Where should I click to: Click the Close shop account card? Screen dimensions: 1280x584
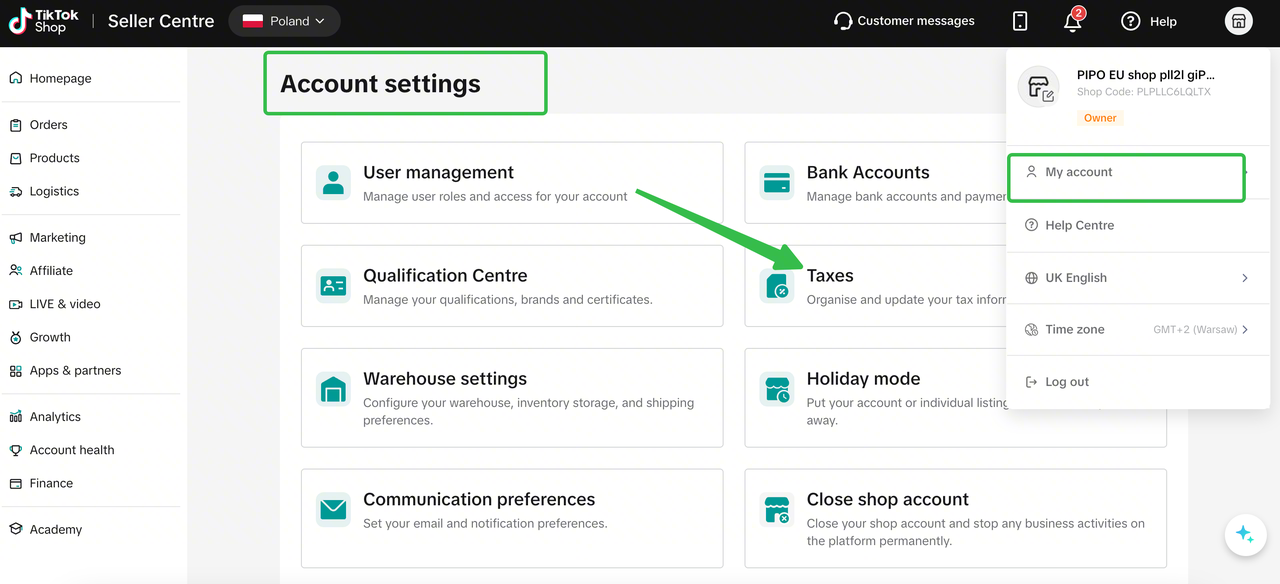coord(955,518)
